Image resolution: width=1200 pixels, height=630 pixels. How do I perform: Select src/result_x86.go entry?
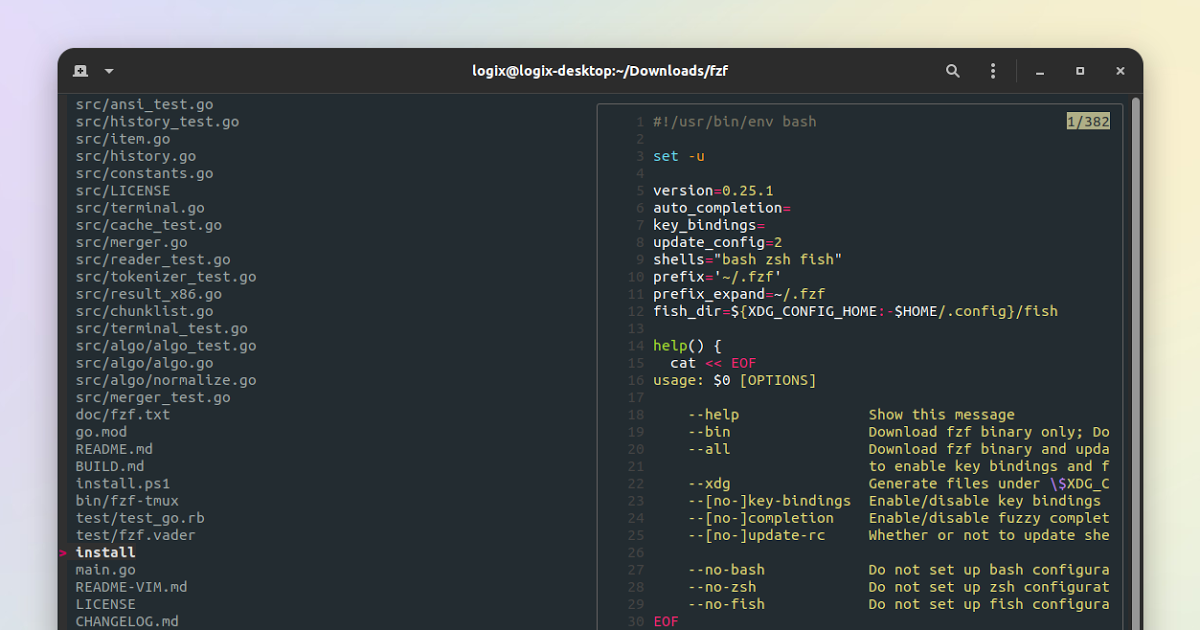click(149, 294)
